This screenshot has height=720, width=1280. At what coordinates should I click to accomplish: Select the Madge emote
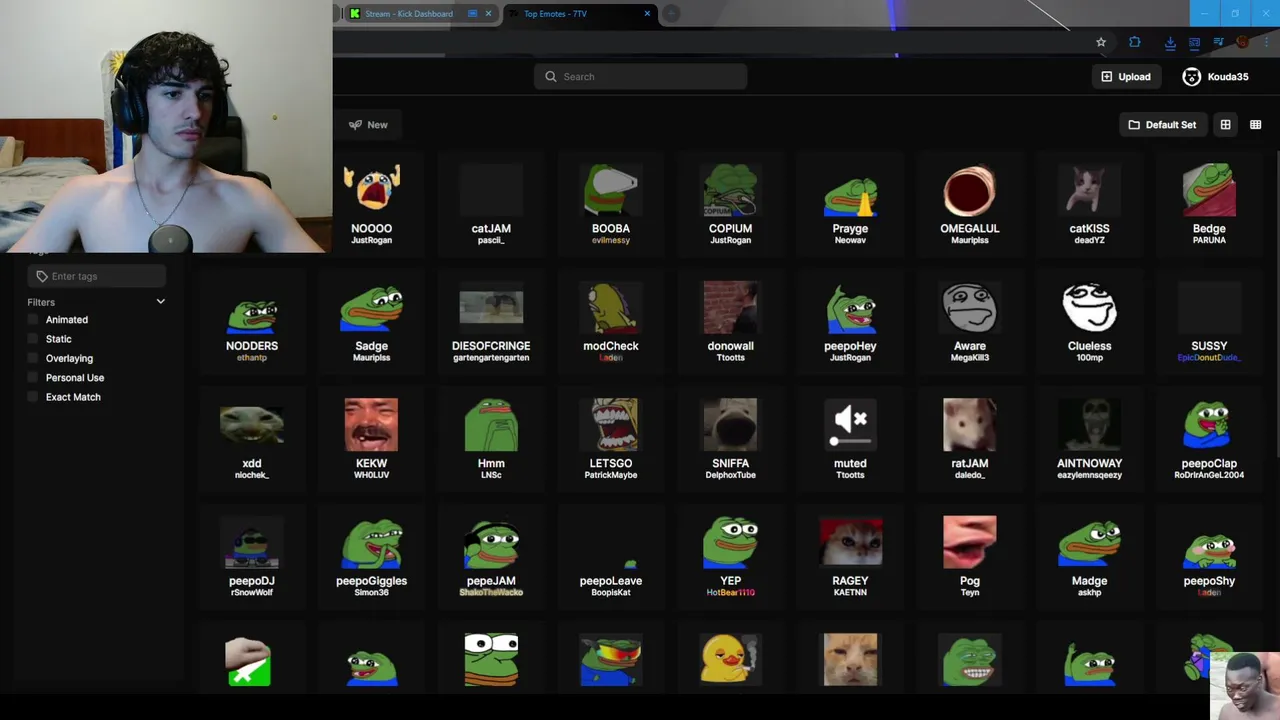(1089, 556)
